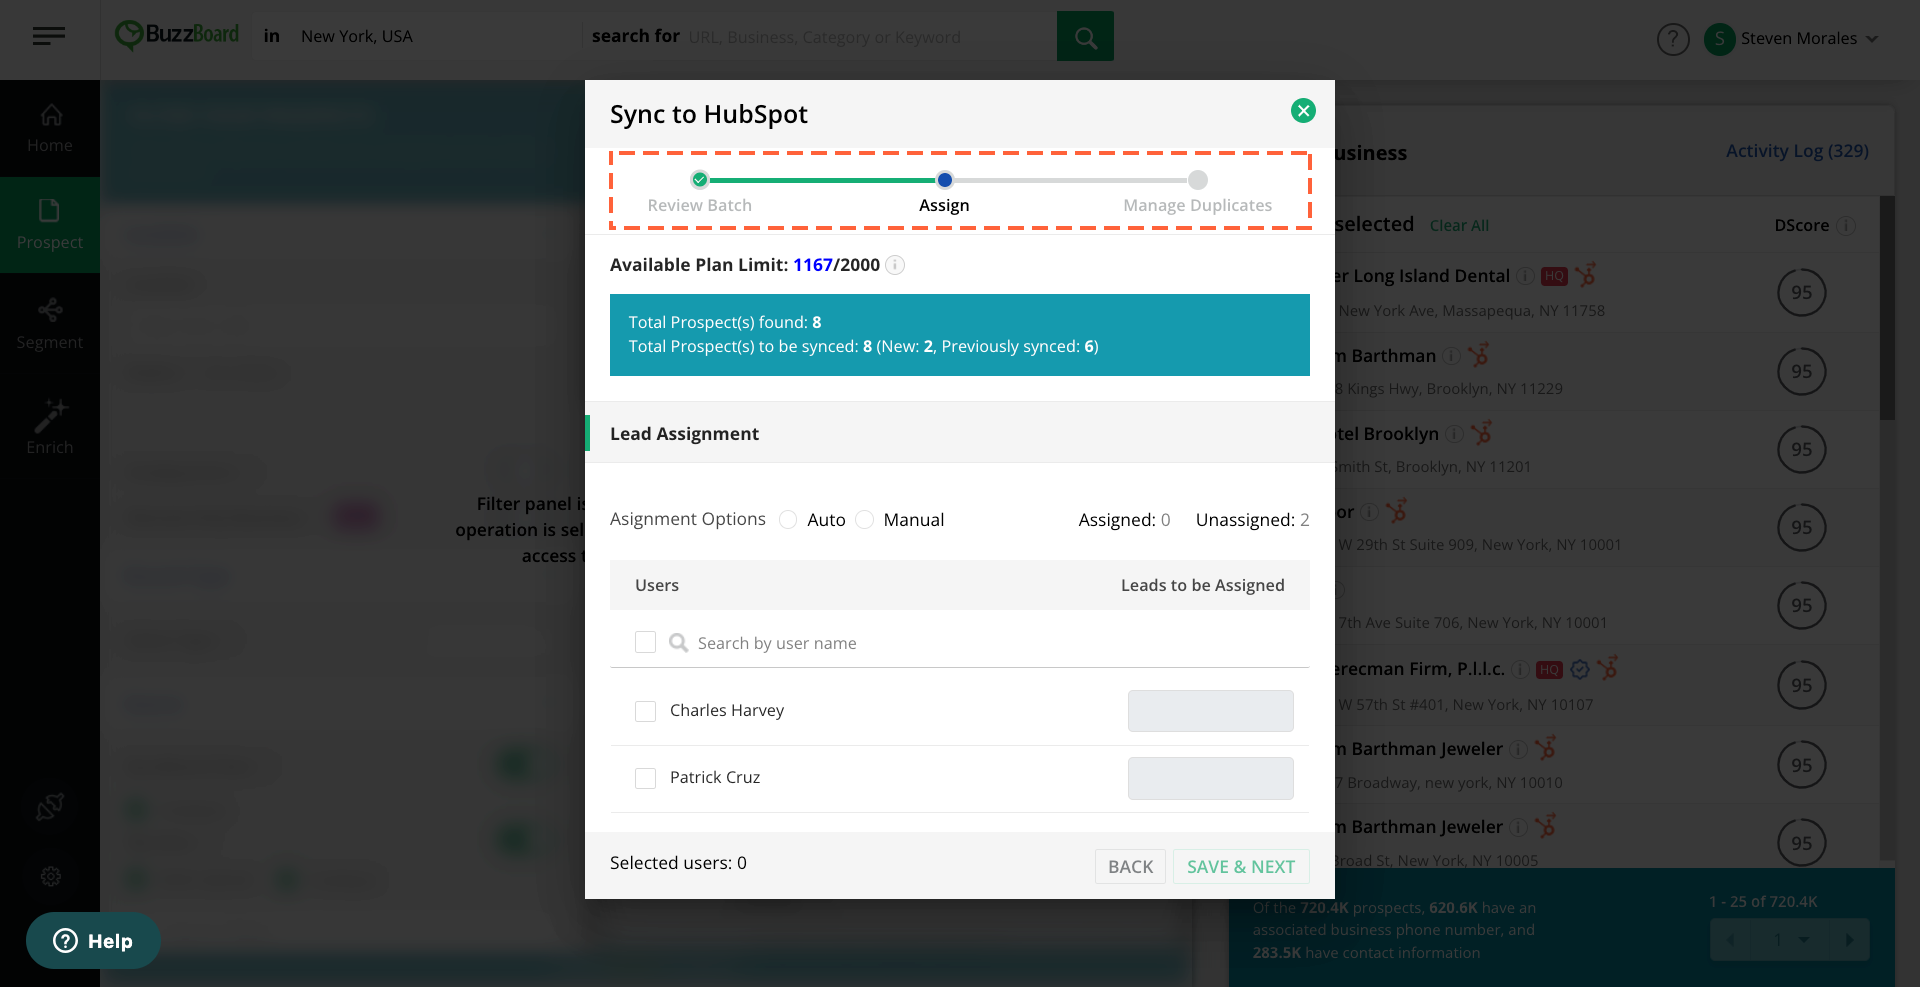Click the Manage Duplicates step marker
This screenshot has width=1920, height=987.
[x=1198, y=180]
